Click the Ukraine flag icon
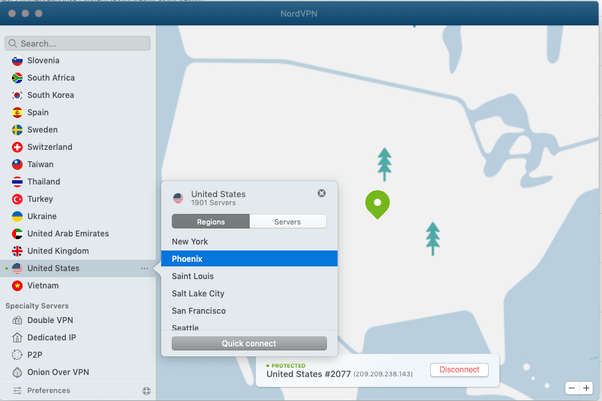Viewport: 602px width, 401px height. pyautogui.click(x=17, y=216)
